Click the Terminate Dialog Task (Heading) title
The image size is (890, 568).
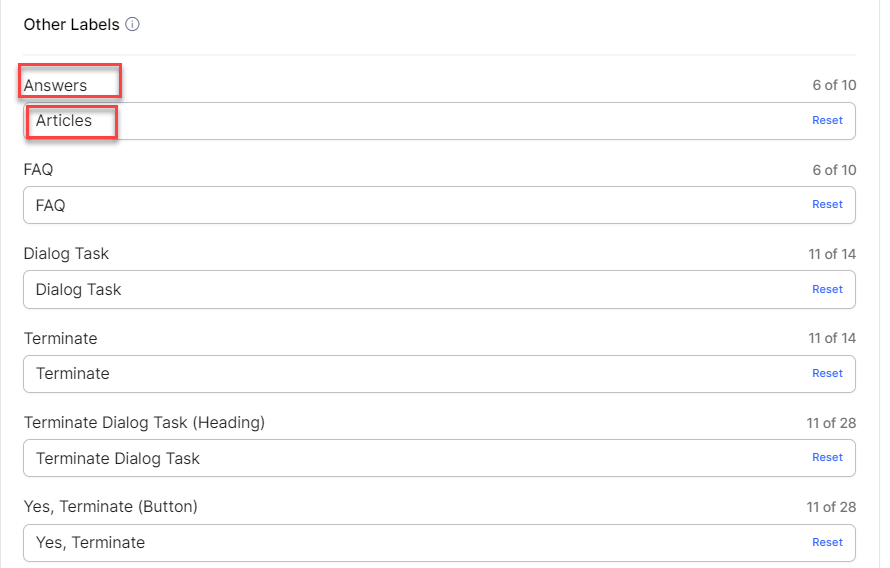pos(144,423)
